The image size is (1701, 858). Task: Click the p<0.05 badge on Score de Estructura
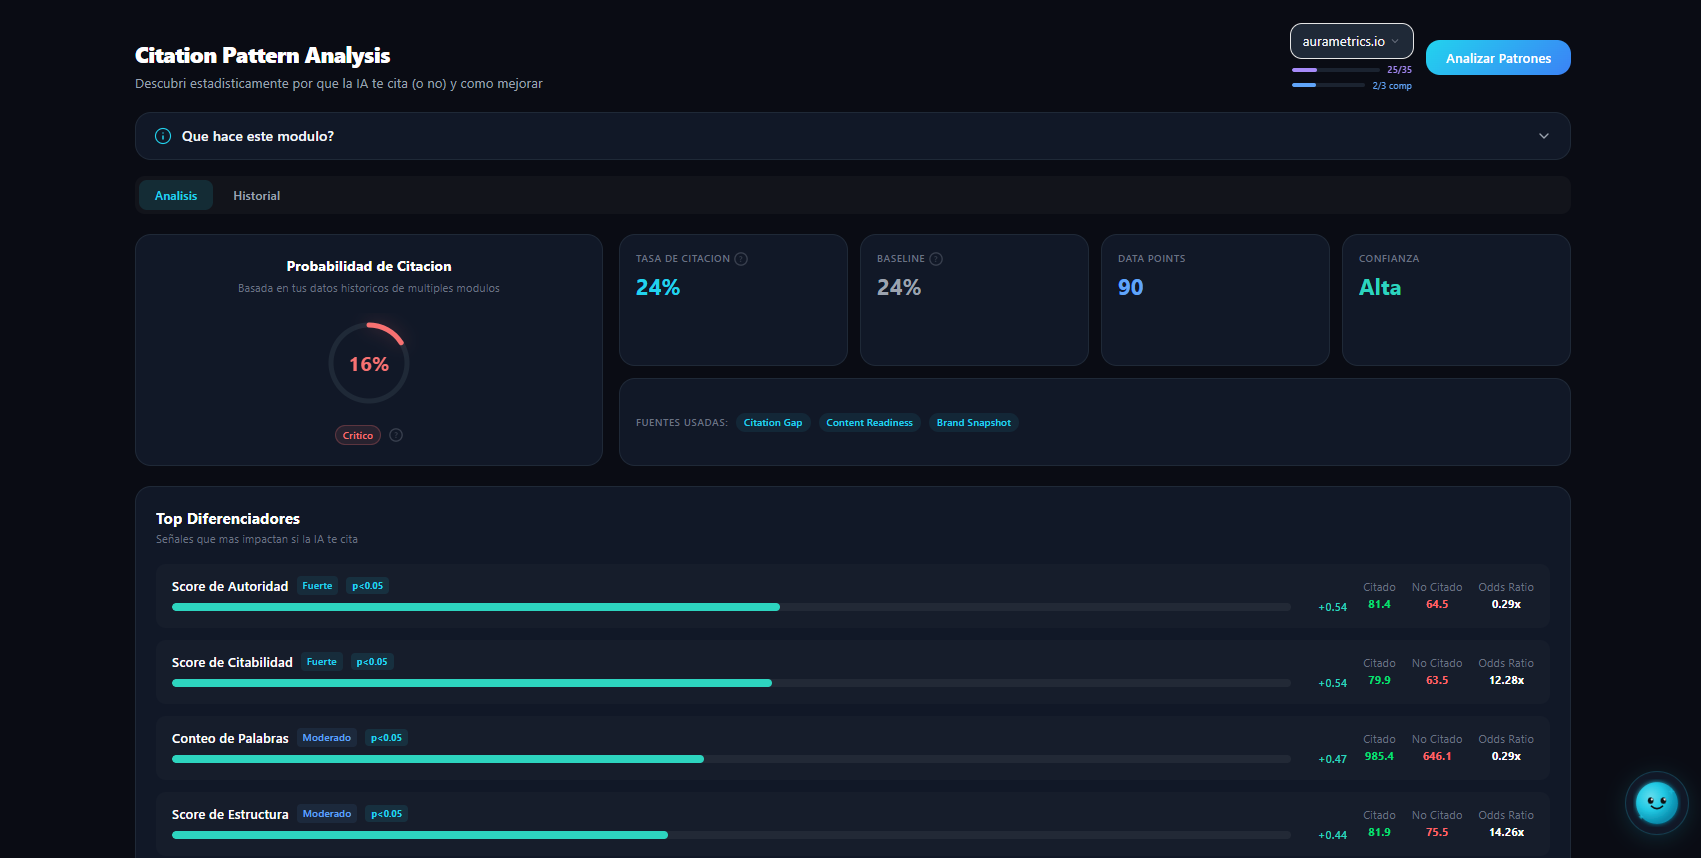(x=386, y=814)
